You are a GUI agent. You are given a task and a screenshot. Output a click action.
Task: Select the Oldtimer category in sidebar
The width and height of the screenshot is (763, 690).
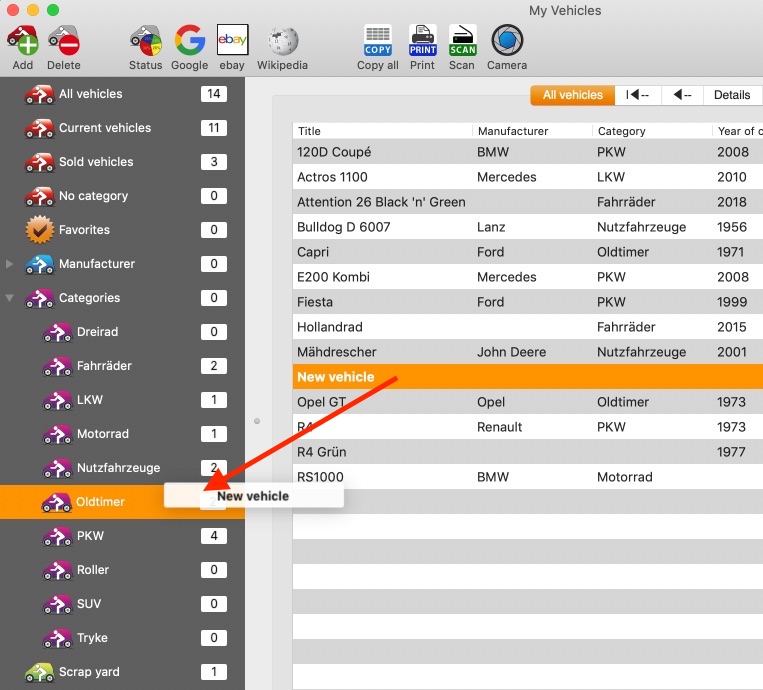[122, 502]
